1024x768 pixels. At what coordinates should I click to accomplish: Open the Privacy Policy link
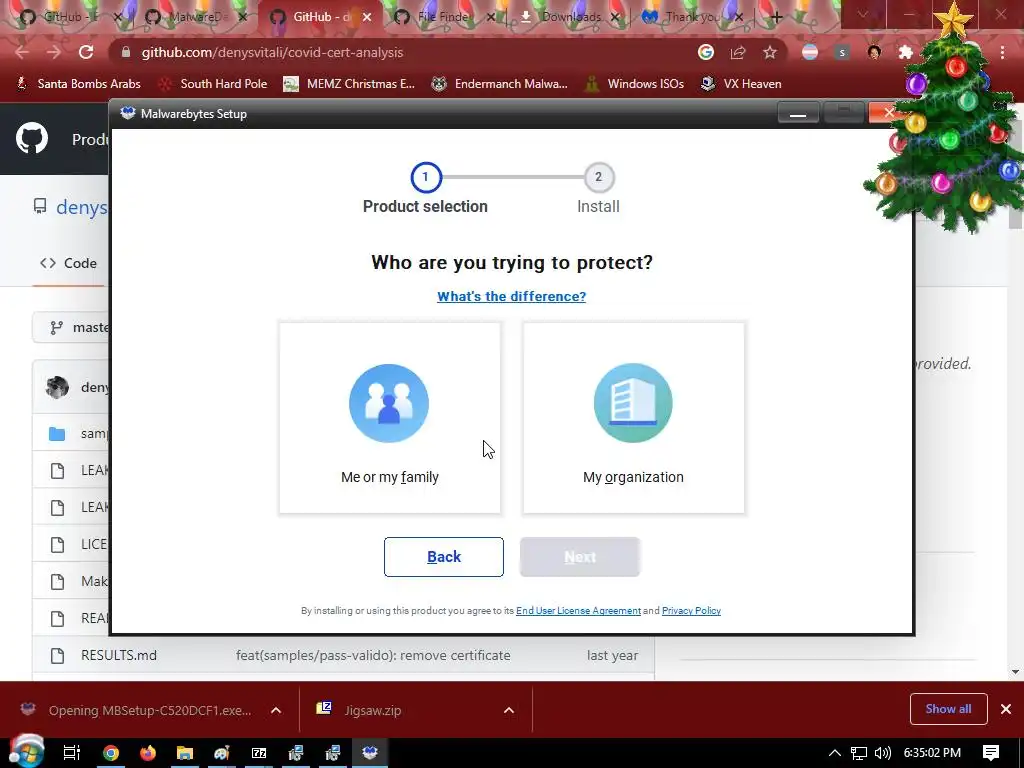(x=691, y=611)
